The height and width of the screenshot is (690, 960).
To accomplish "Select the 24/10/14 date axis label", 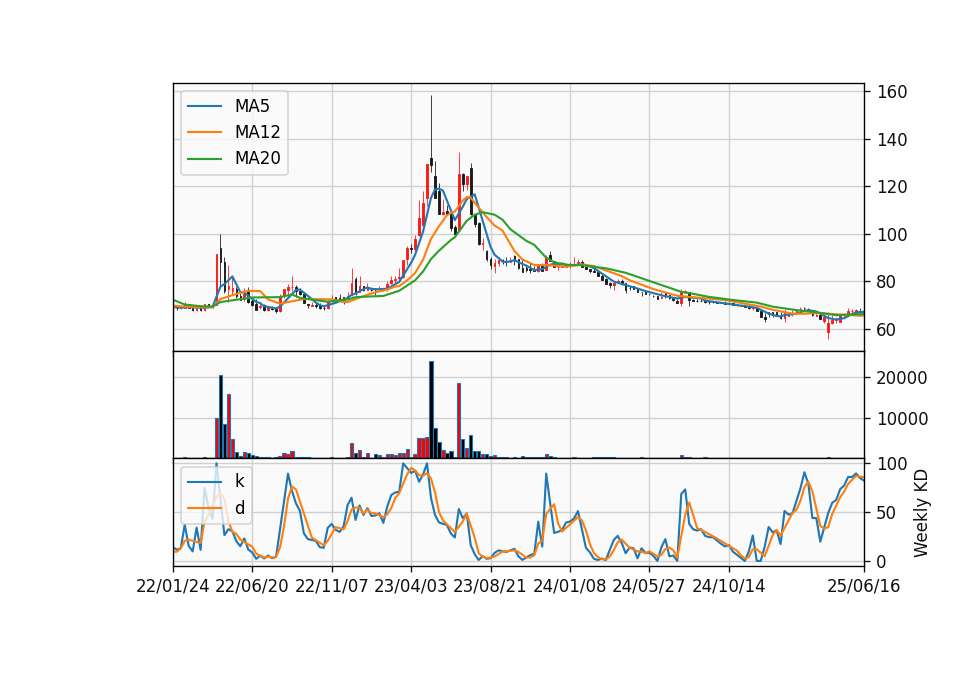I will click(729, 587).
